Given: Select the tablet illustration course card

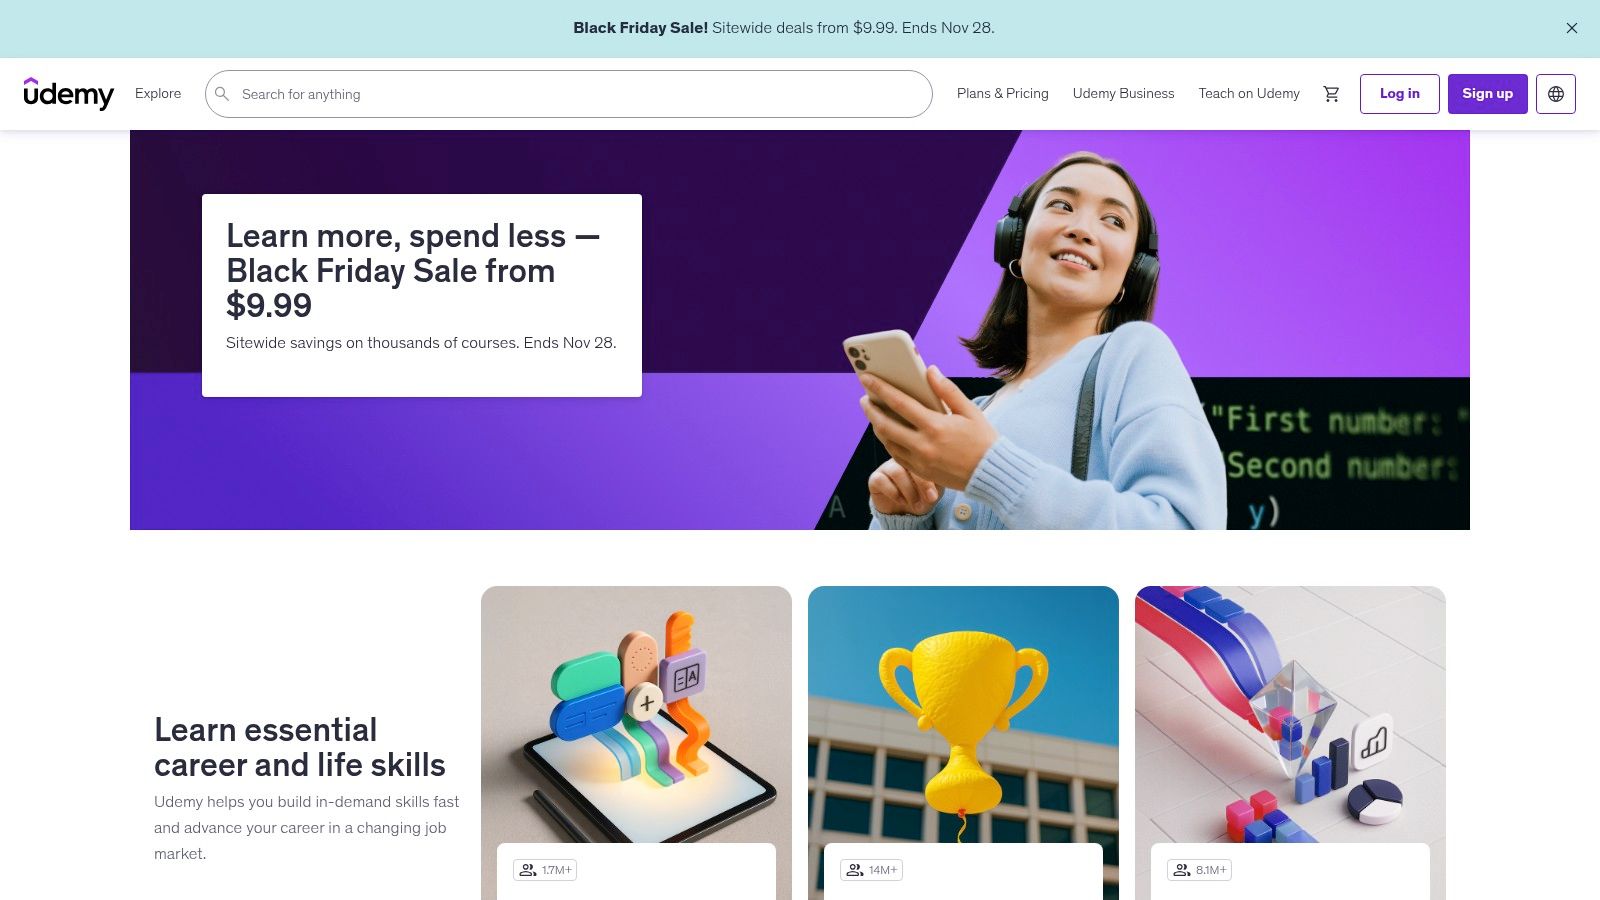Looking at the screenshot, I should 636,743.
